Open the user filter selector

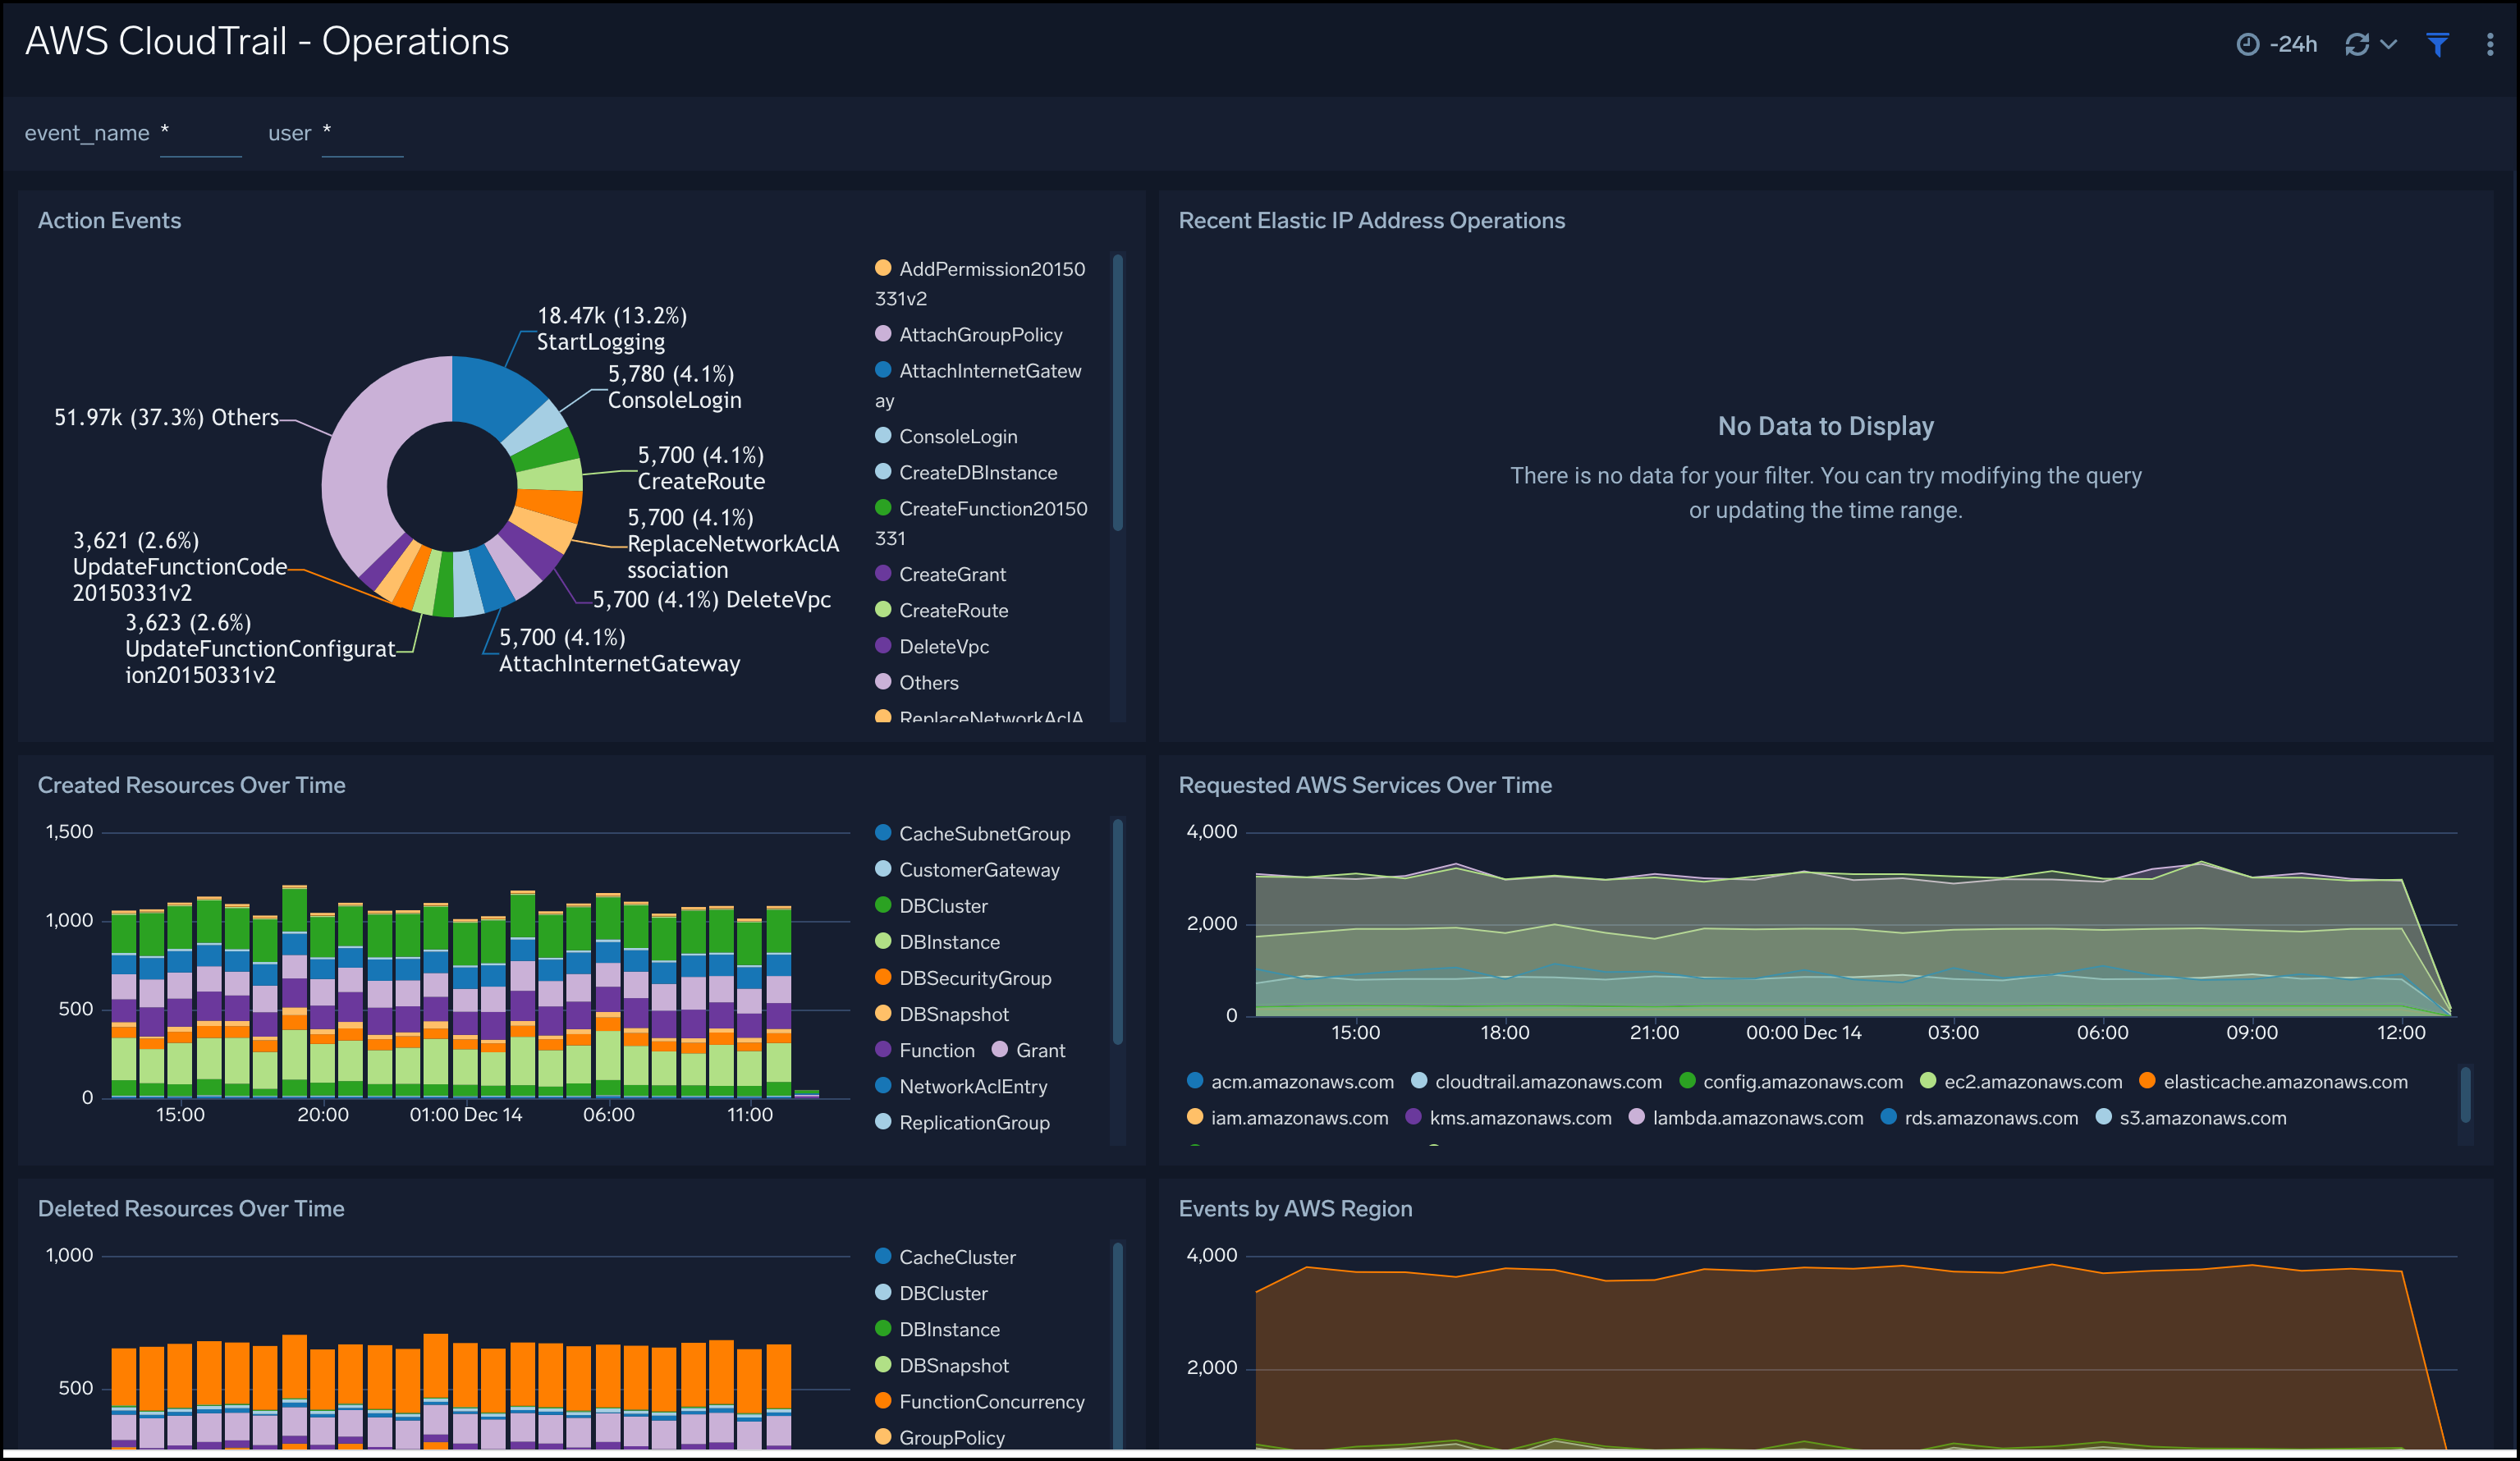click(363, 140)
